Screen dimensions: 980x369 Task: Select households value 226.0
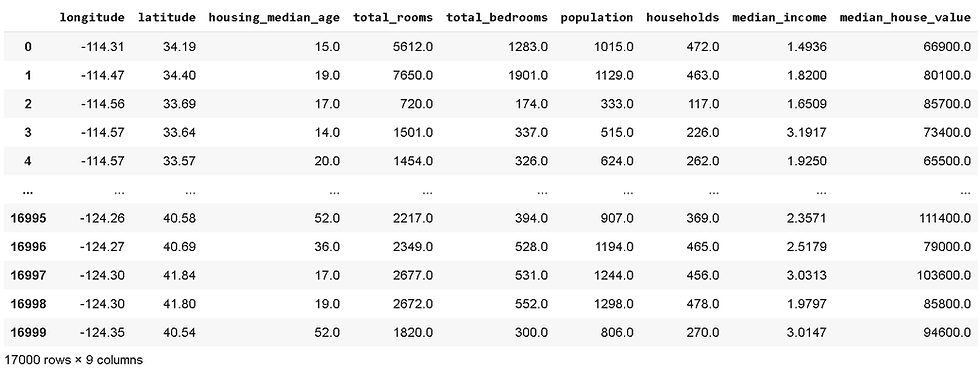point(704,133)
